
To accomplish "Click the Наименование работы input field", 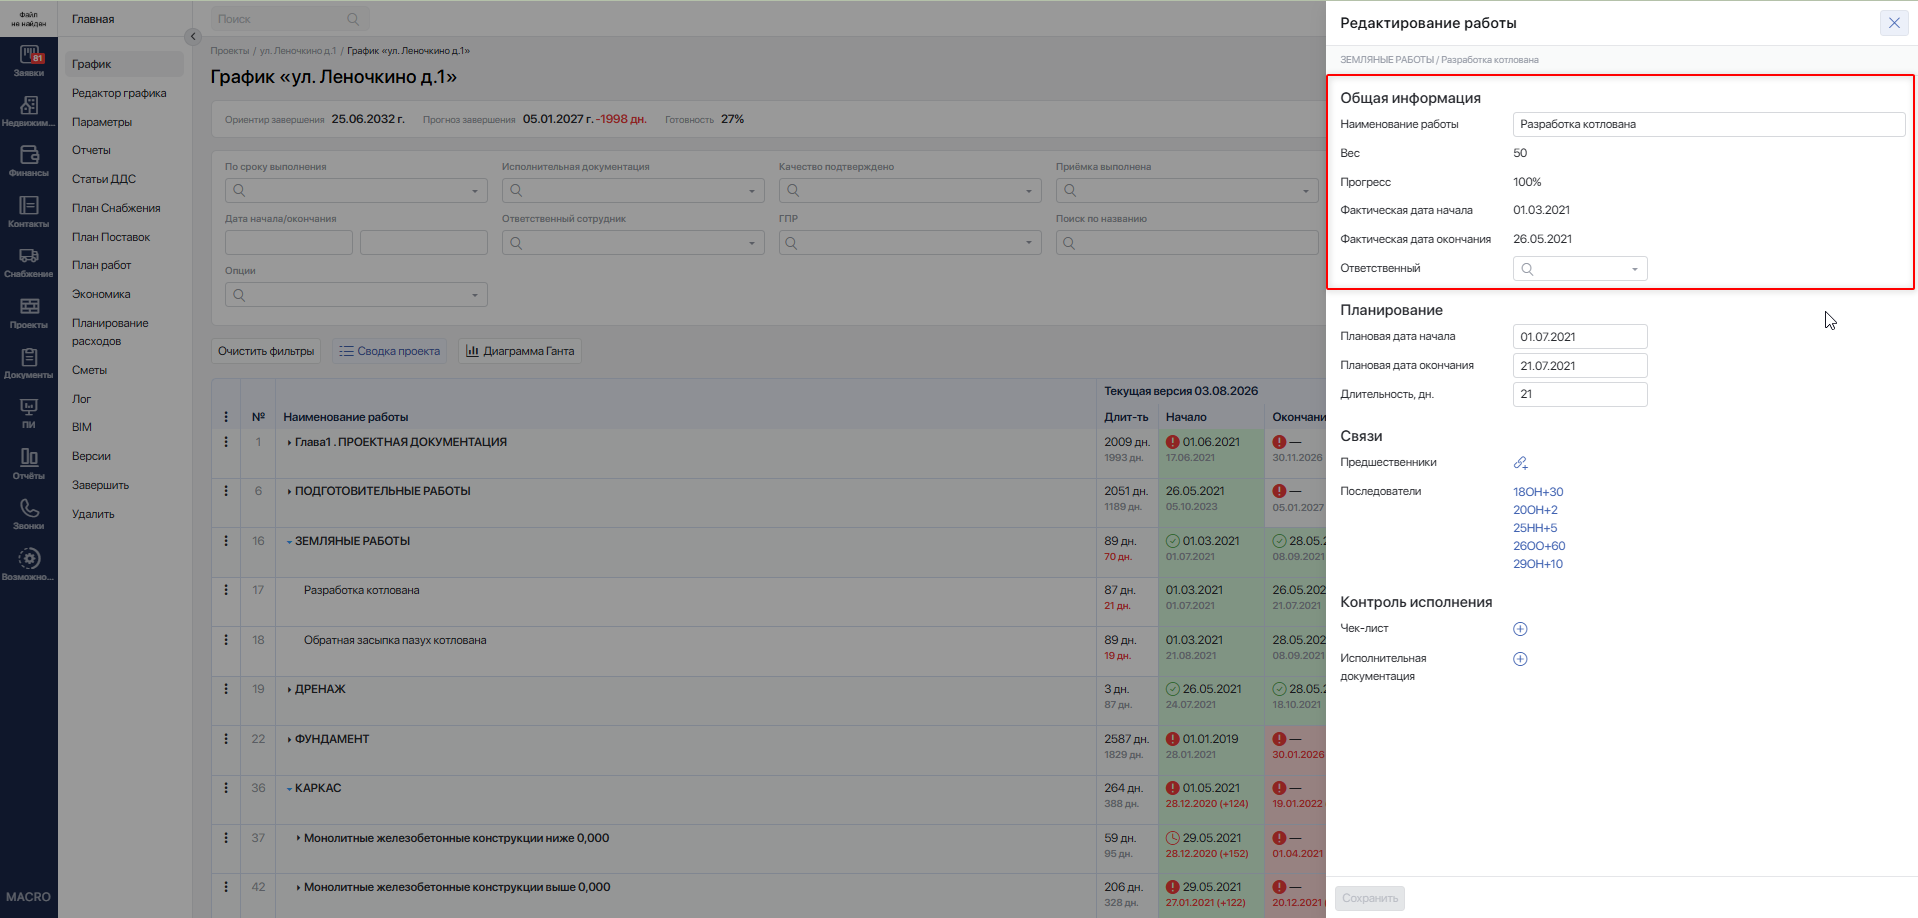I will pos(1709,124).
